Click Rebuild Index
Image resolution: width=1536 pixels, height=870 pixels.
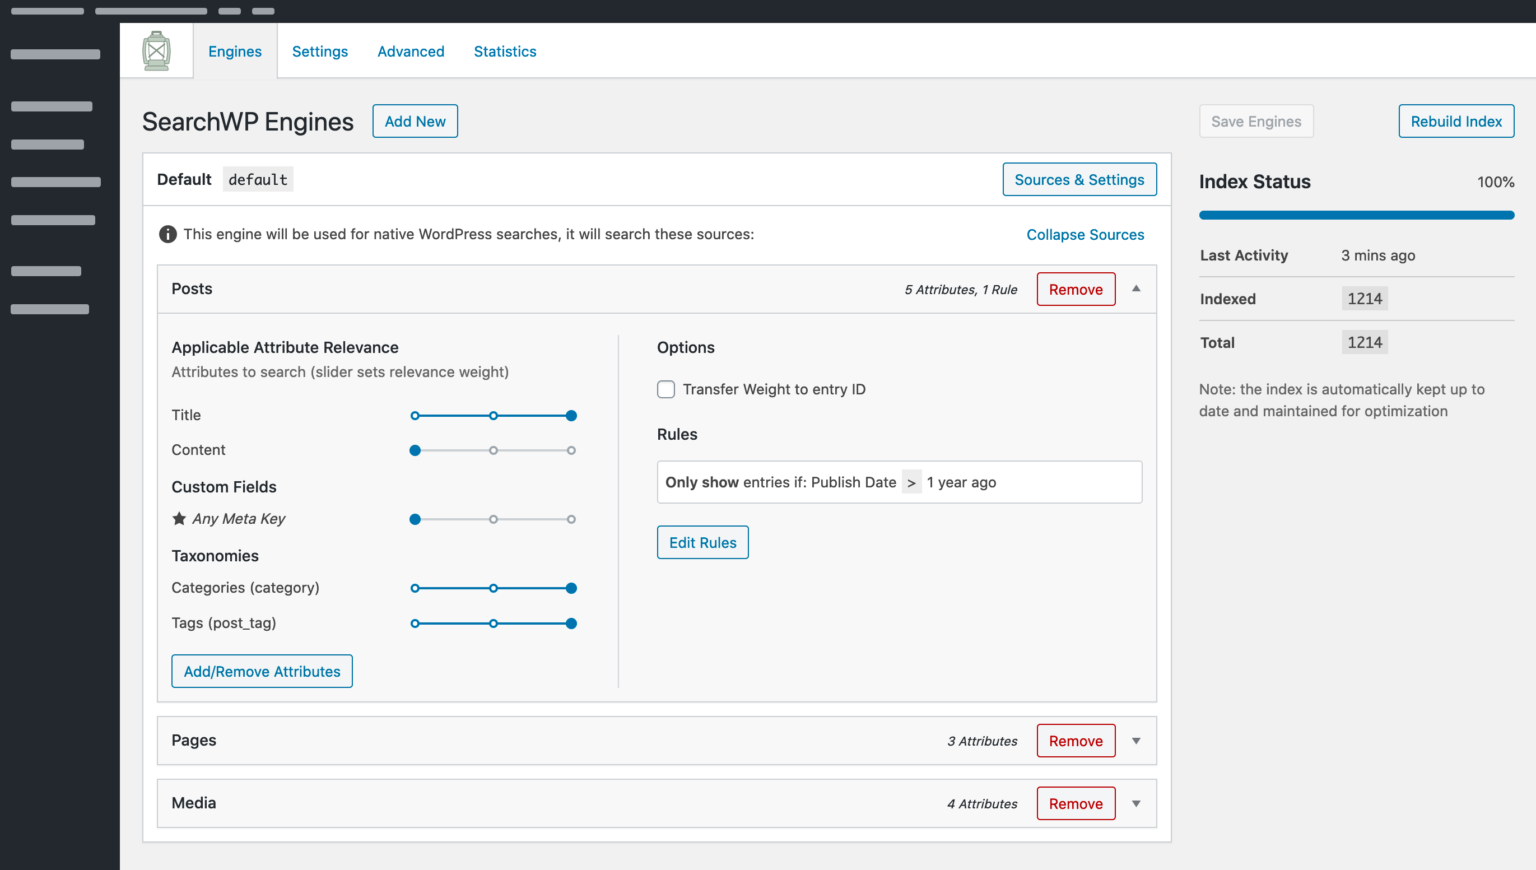(1455, 121)
